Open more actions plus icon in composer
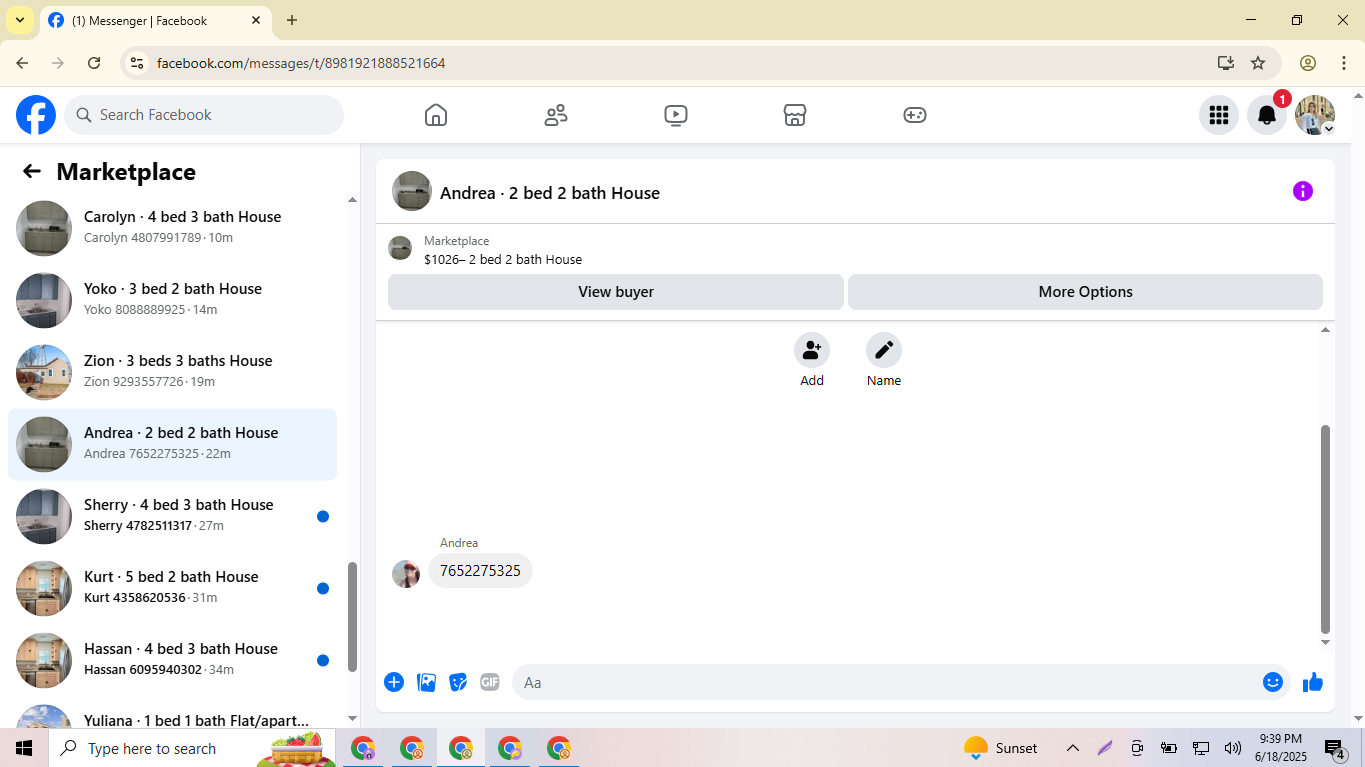 tap(394, 682)
